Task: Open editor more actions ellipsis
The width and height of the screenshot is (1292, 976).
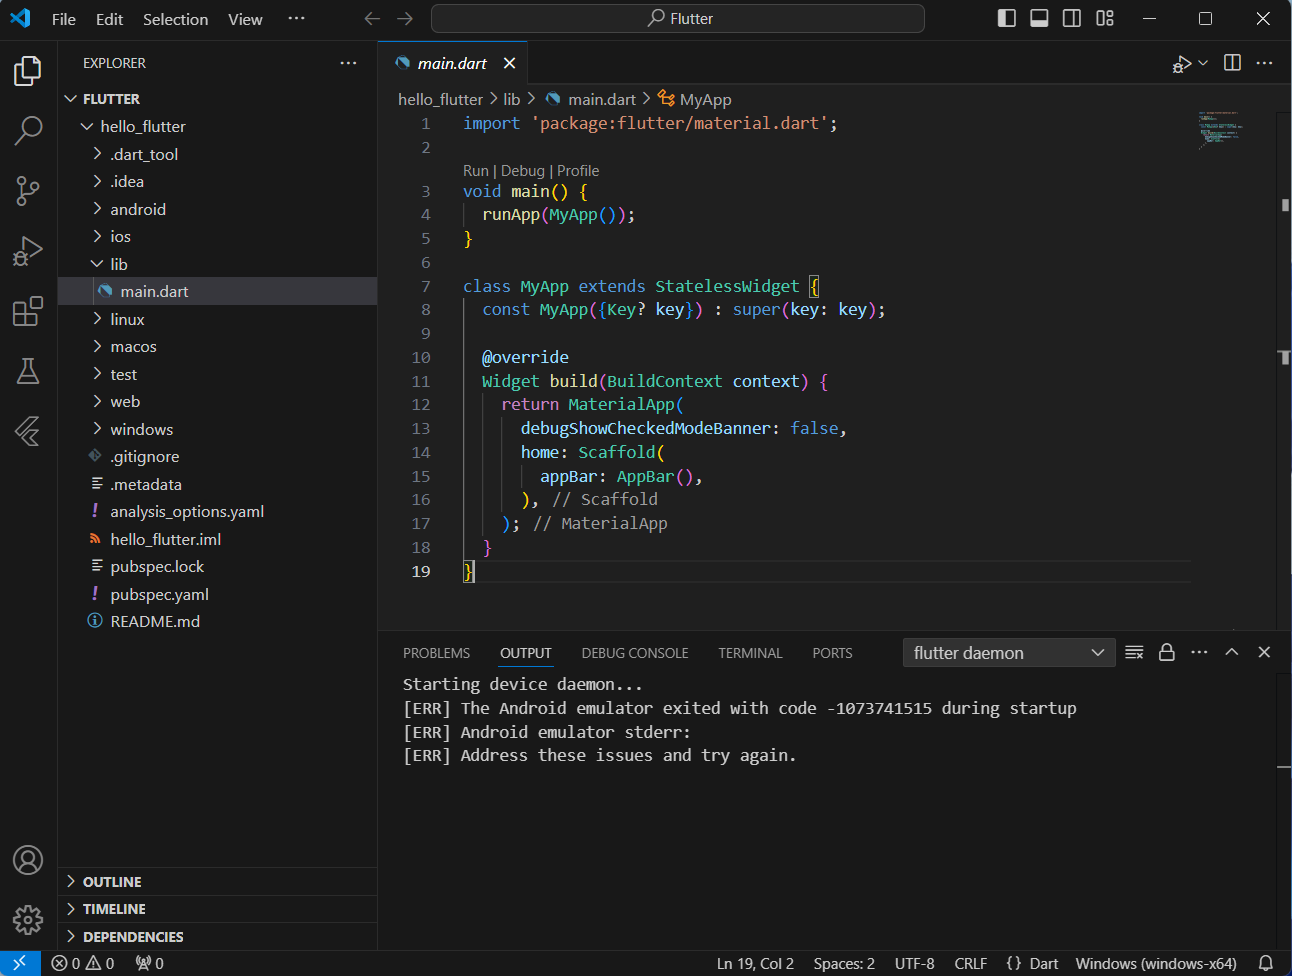Action: [x=1264, y=63]
